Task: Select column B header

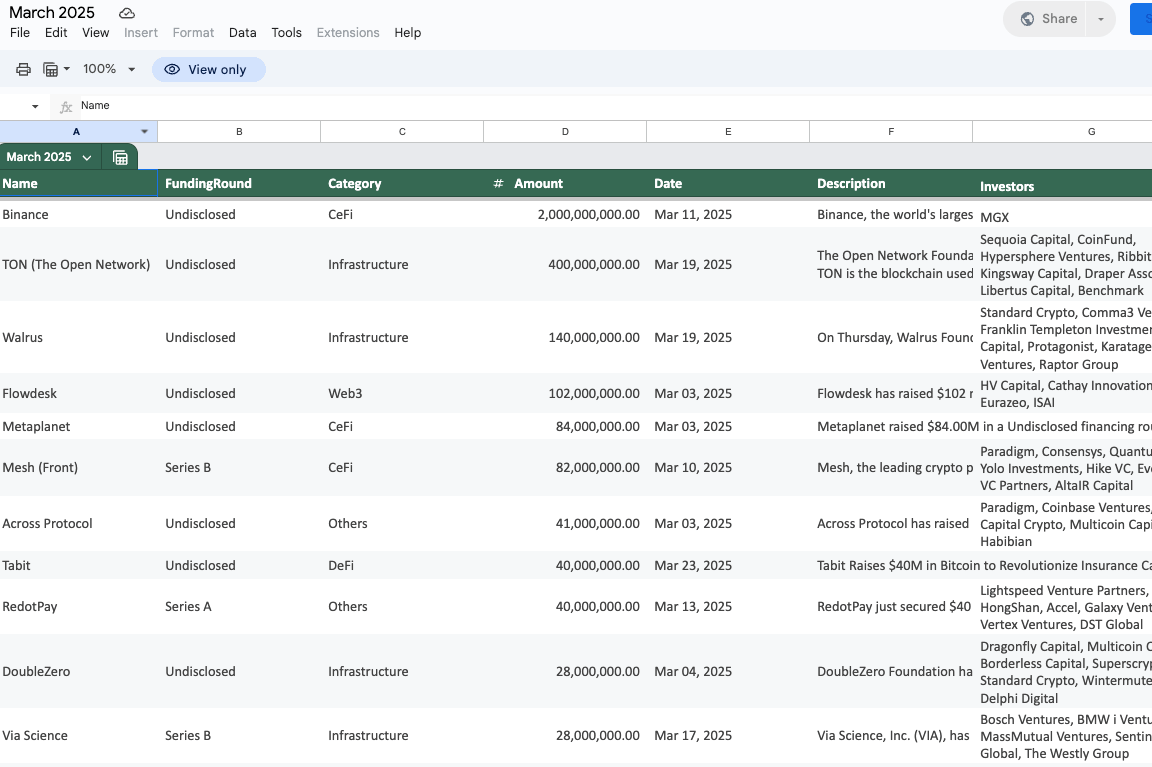Action: point(239,132)
